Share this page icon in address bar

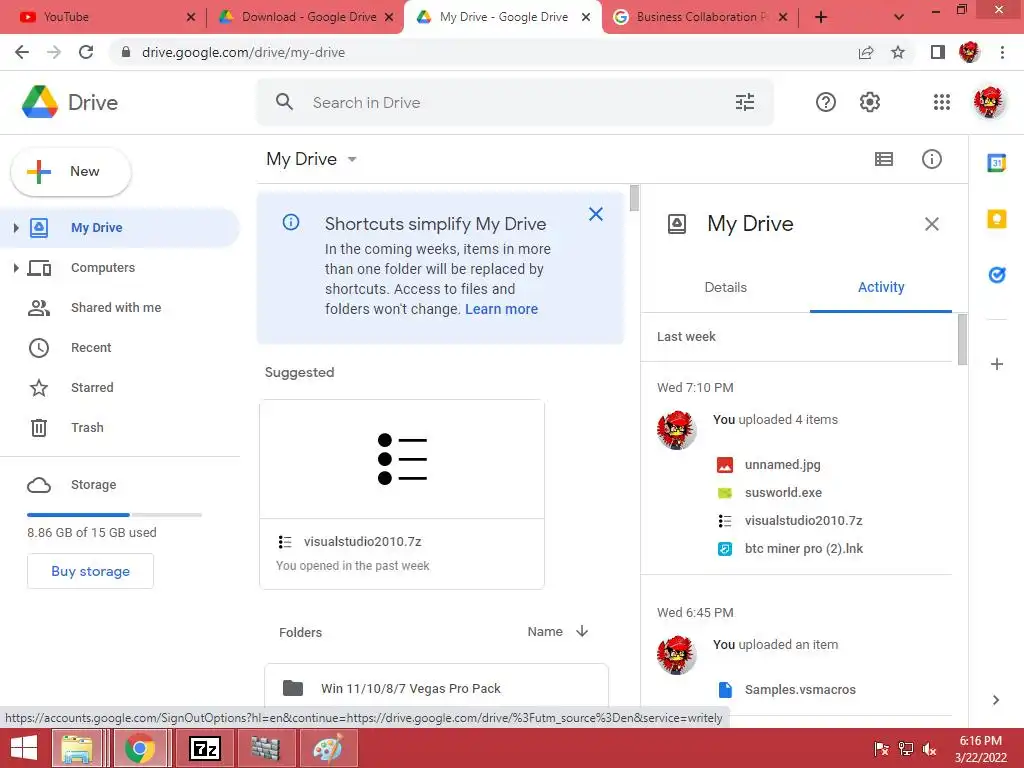pyautogui.click(x=866, y=52)
